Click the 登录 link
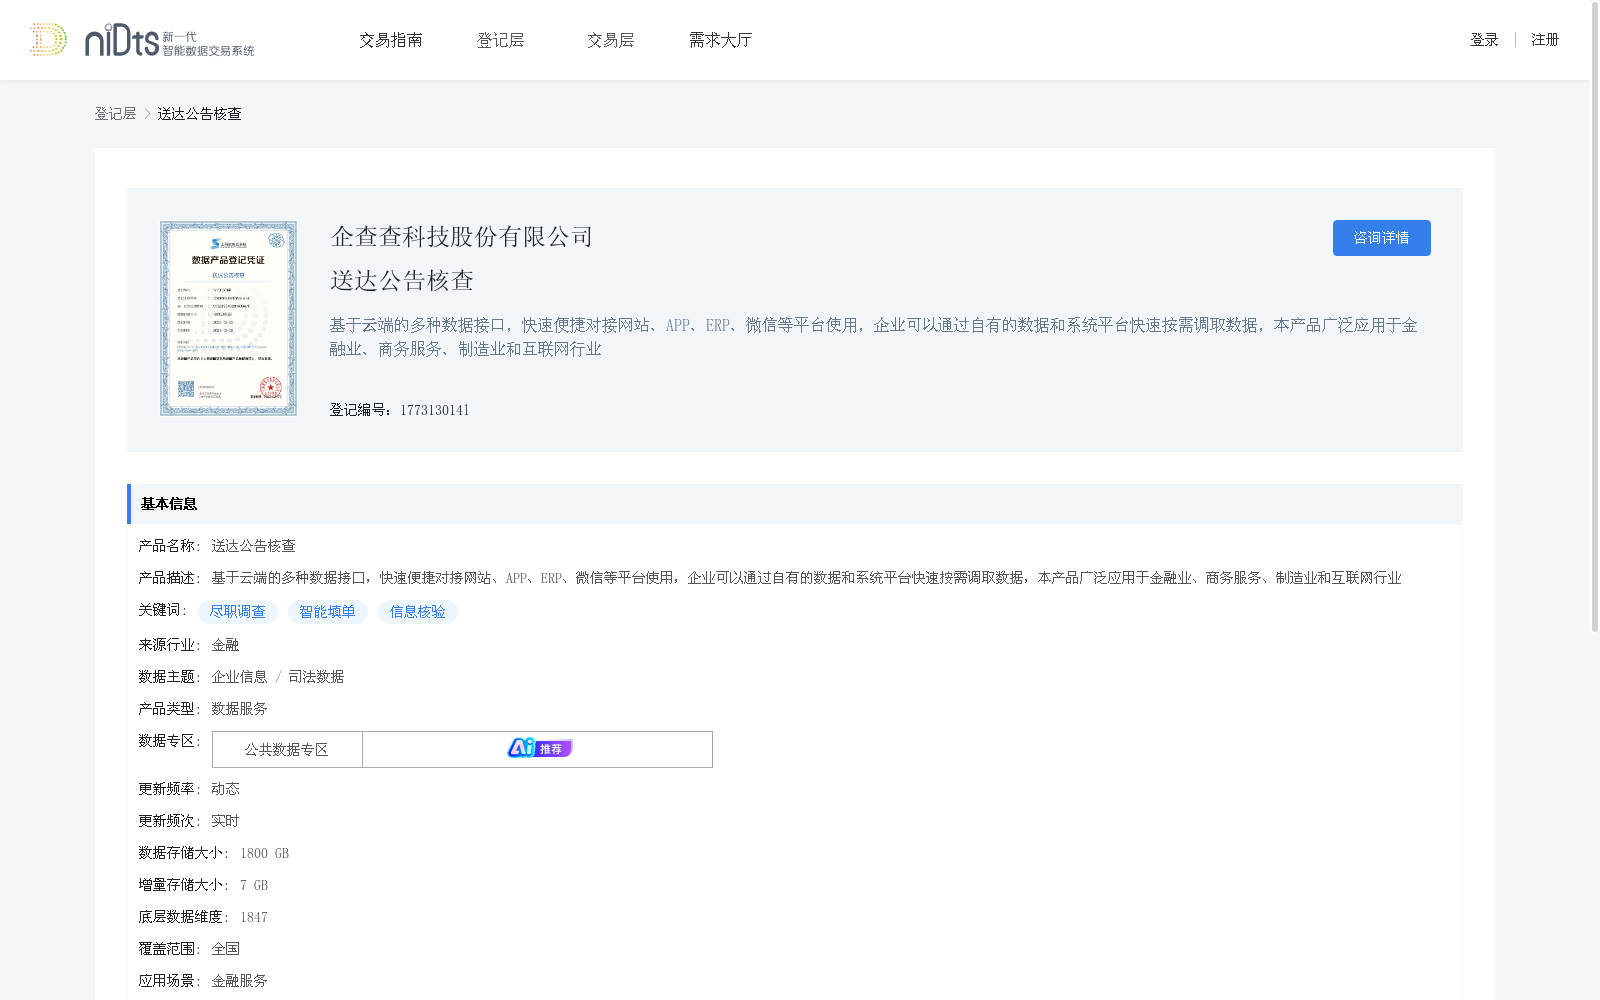Screen dimensions: 1600x1000 (x=1484, y=40)
